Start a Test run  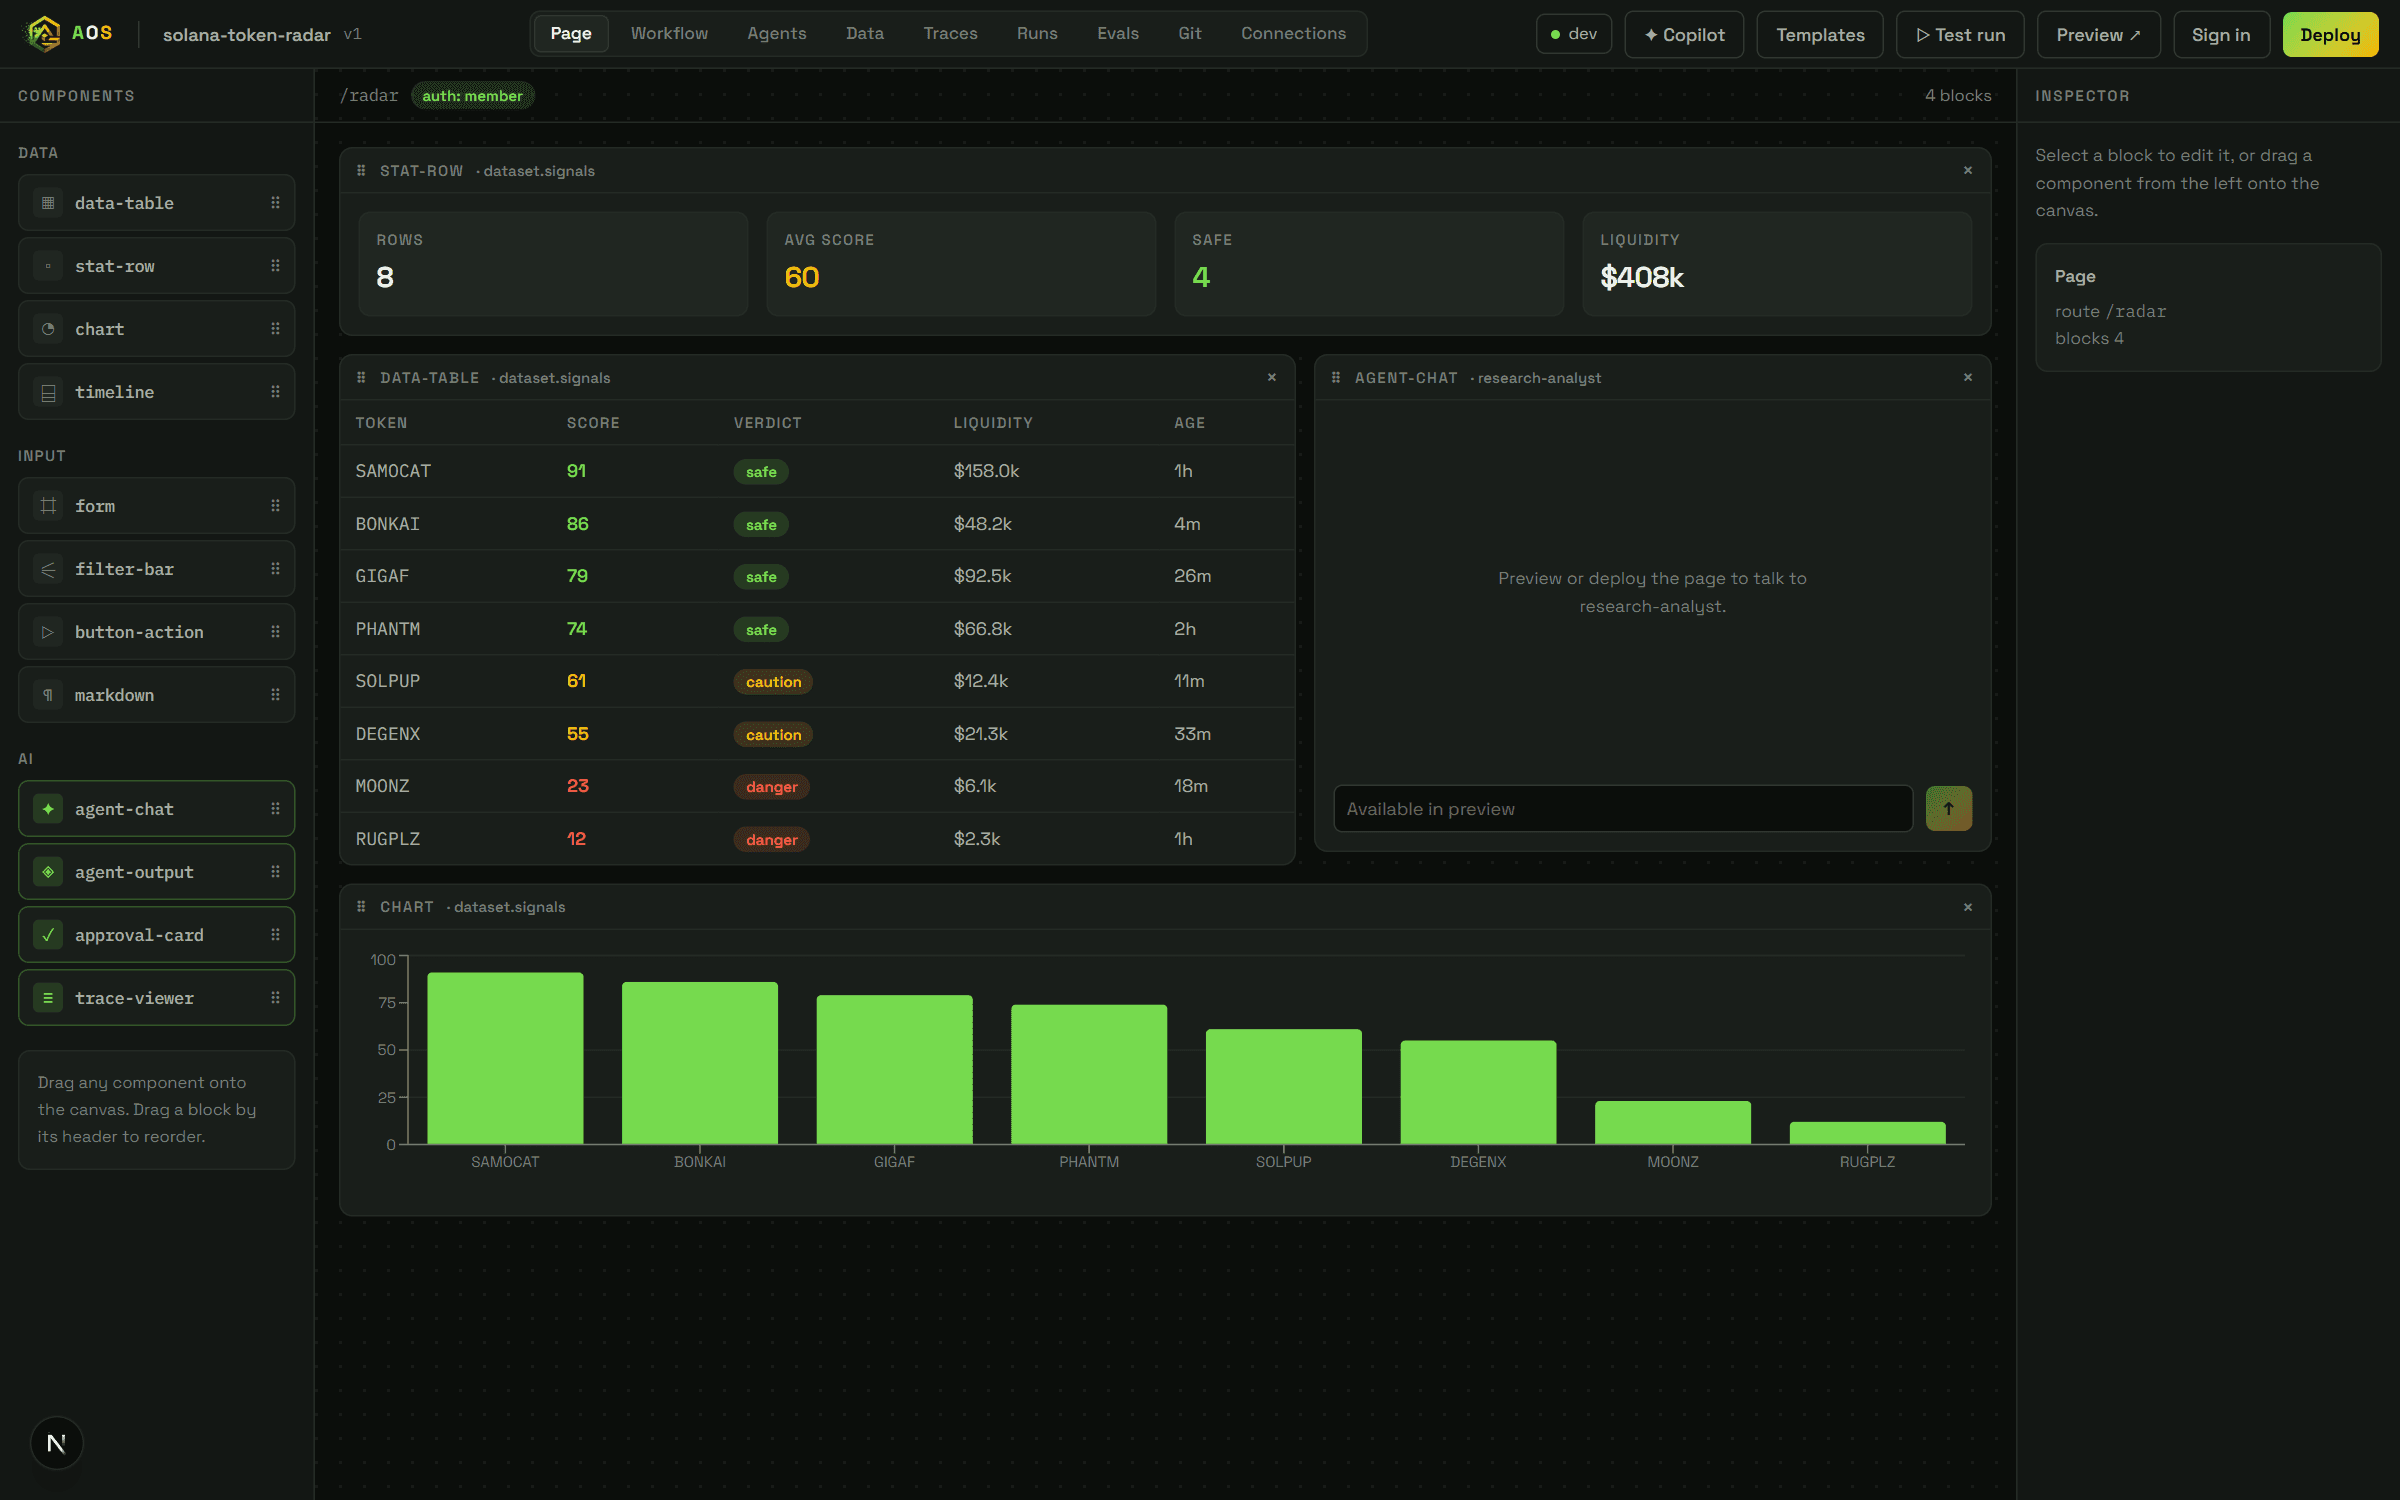[1960, 35]
